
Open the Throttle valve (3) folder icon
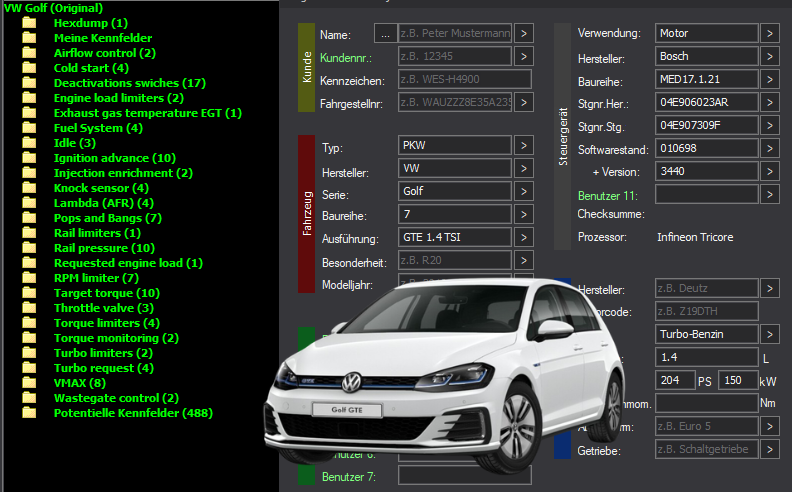pyautogui.click(x=29, y=308)
